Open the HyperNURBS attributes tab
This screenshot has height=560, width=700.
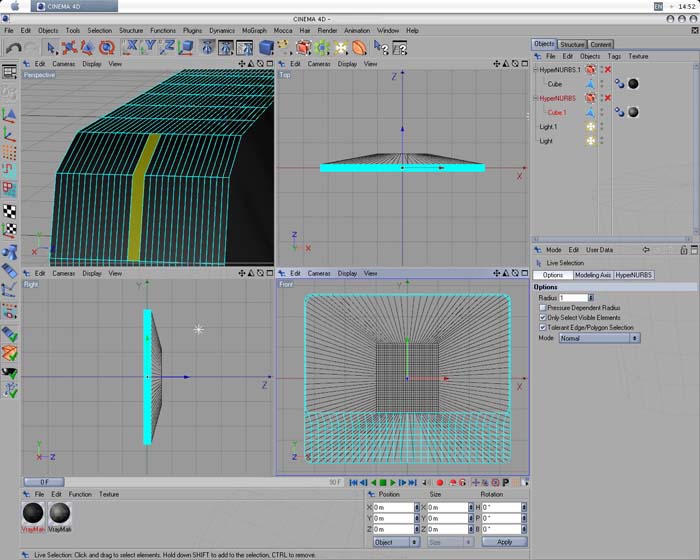pos(633,275)
